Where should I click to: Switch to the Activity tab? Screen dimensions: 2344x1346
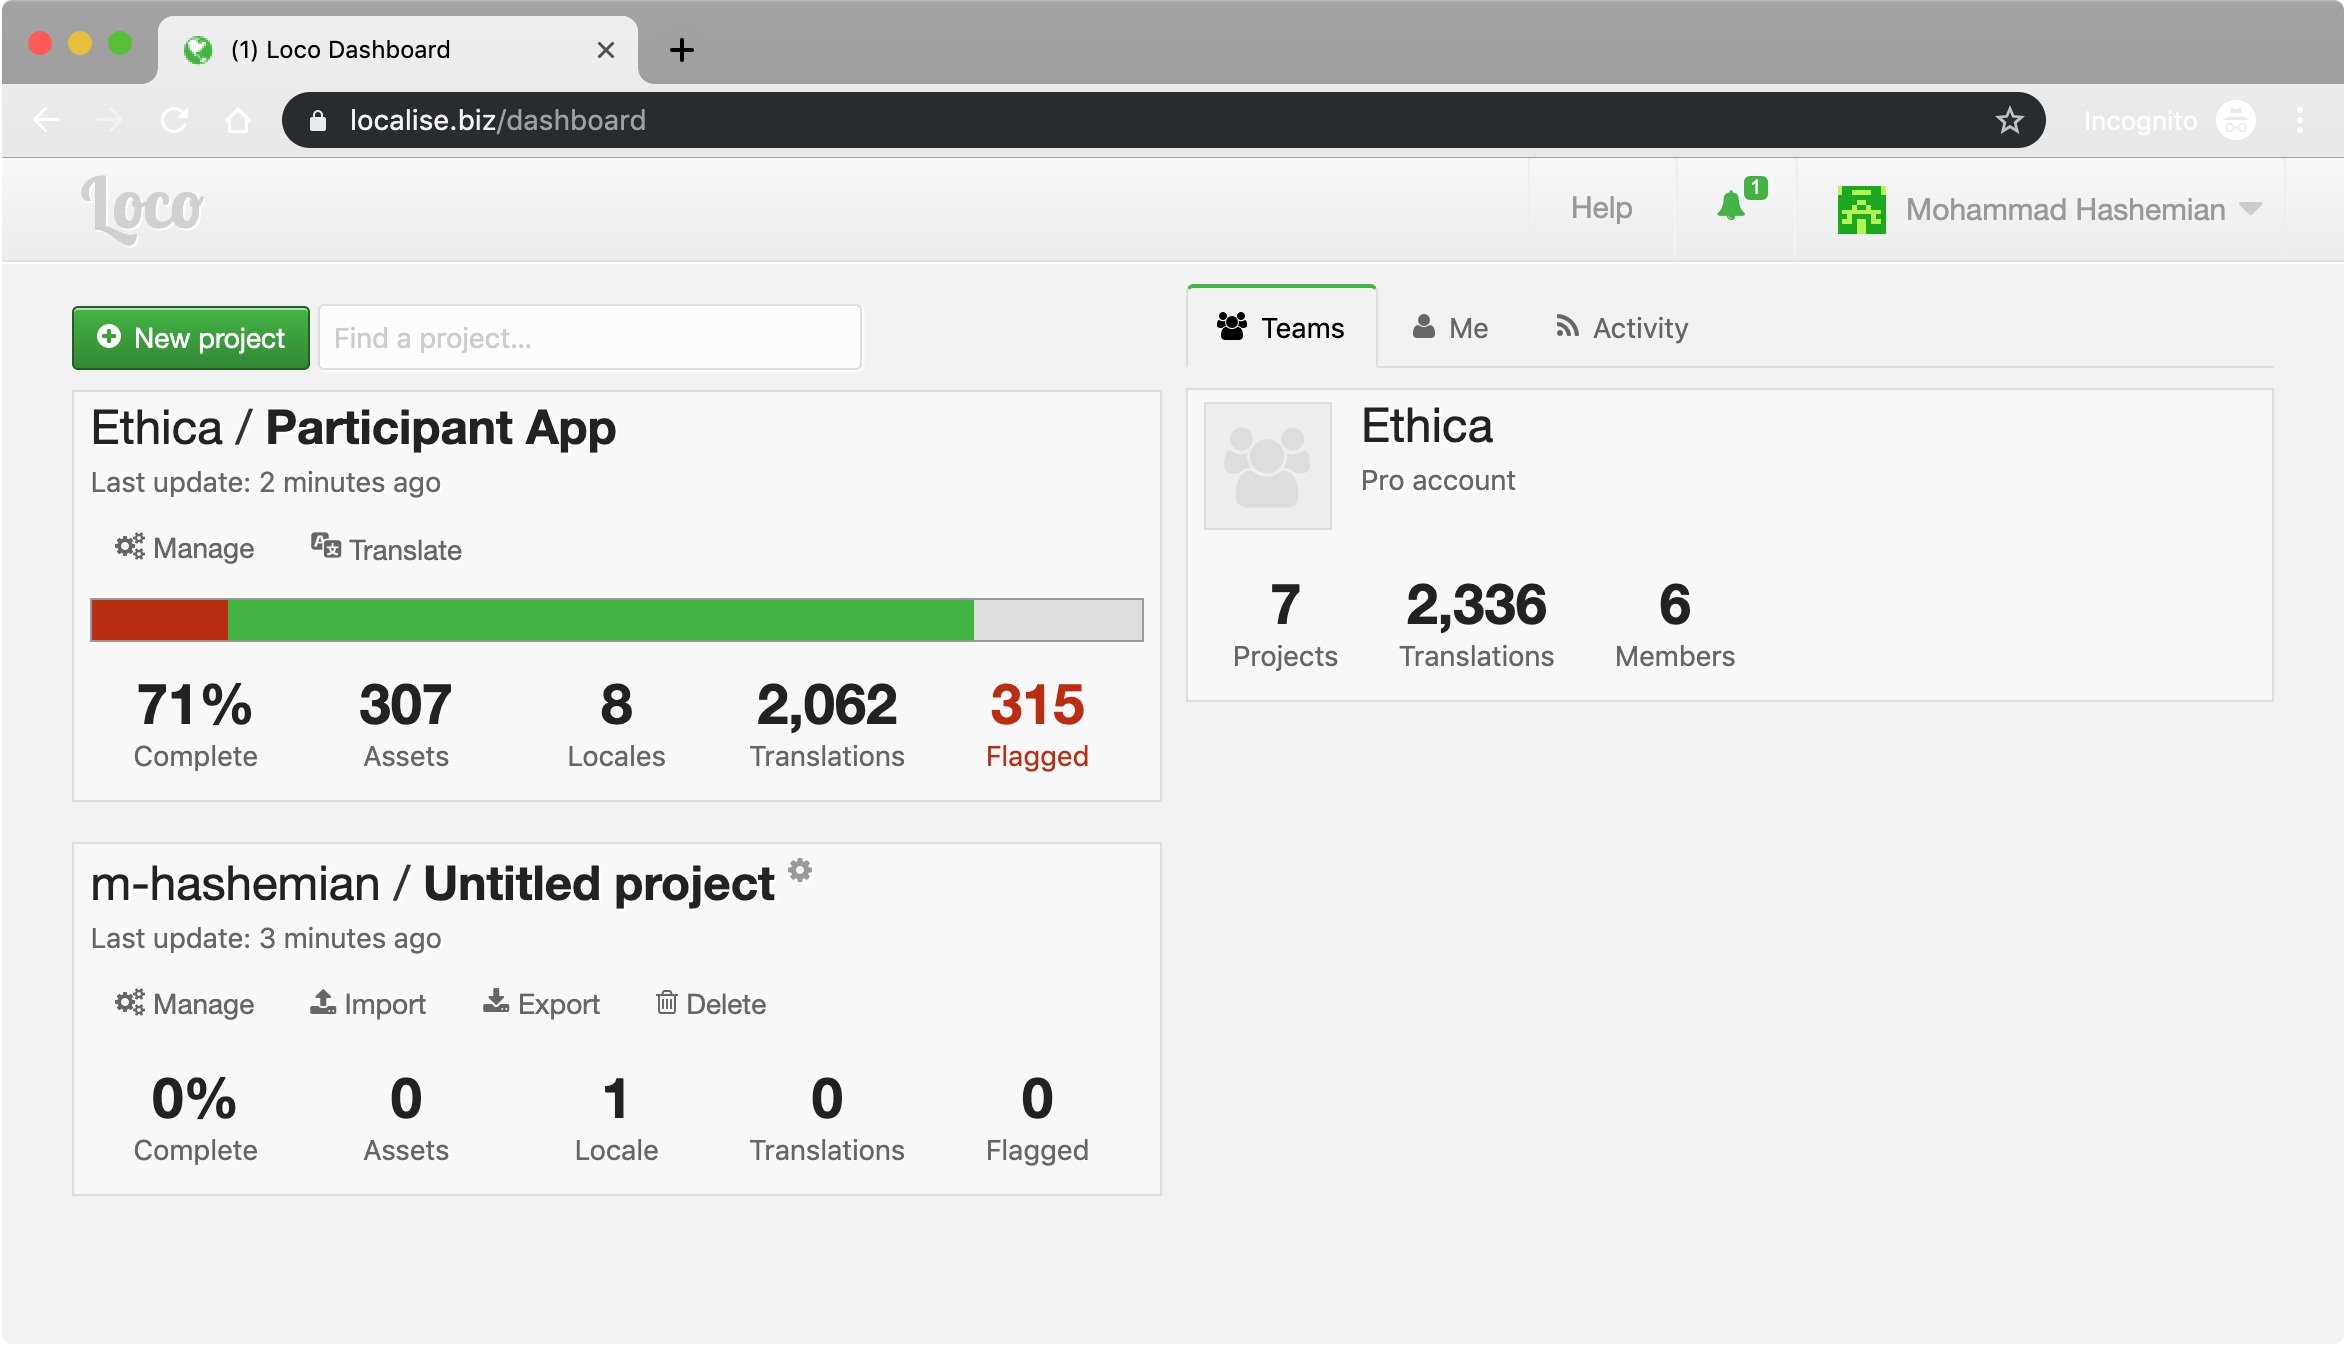click(1621, 328)
